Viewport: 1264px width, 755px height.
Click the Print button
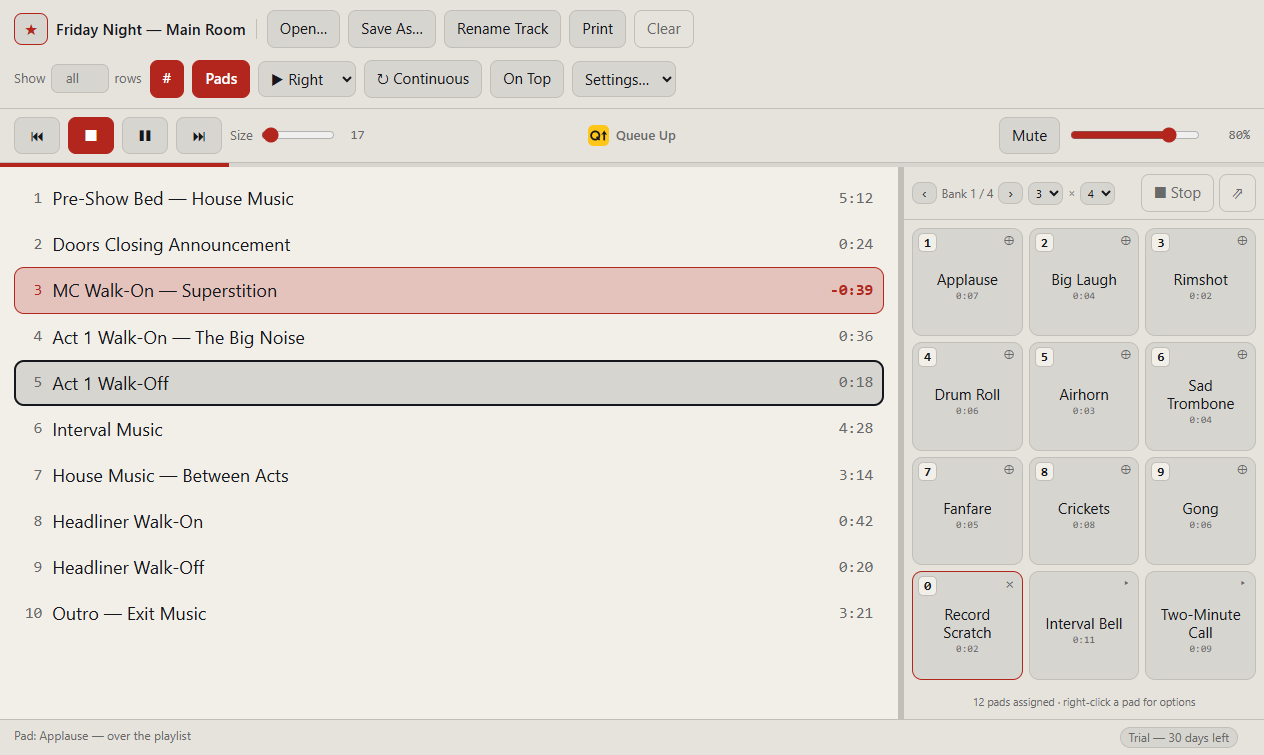[598, 29]
